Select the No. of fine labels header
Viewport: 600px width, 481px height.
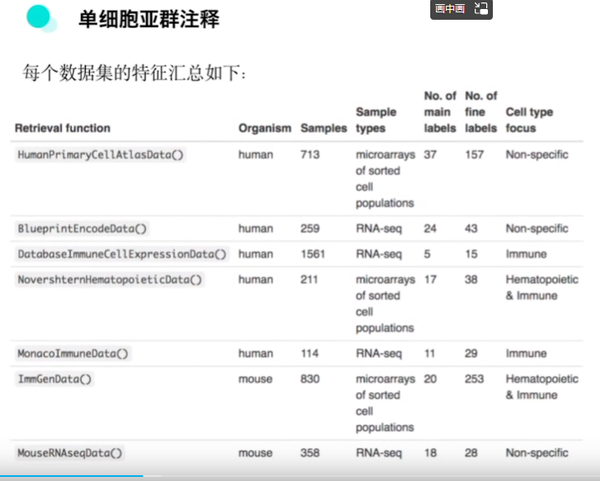[481, 112]
